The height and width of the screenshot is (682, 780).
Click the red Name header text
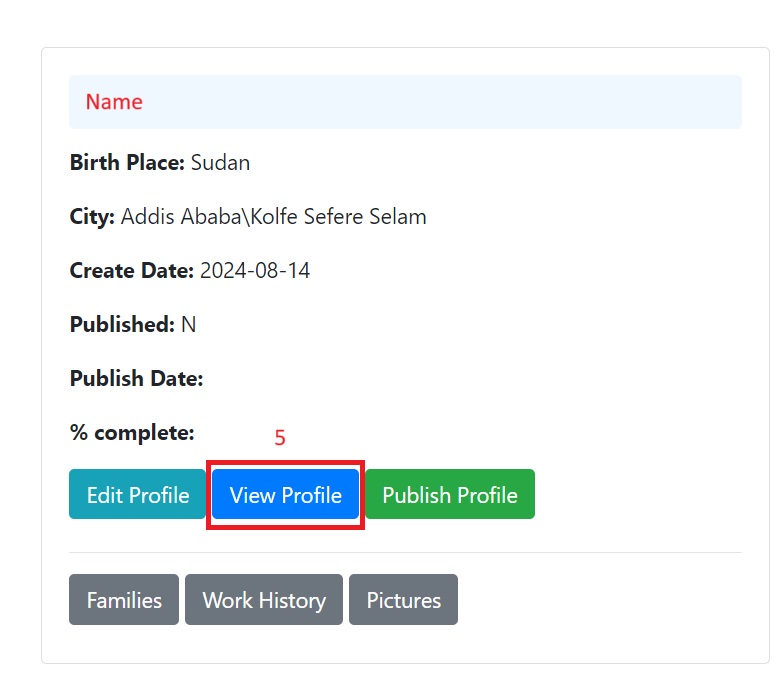point(114,102)
